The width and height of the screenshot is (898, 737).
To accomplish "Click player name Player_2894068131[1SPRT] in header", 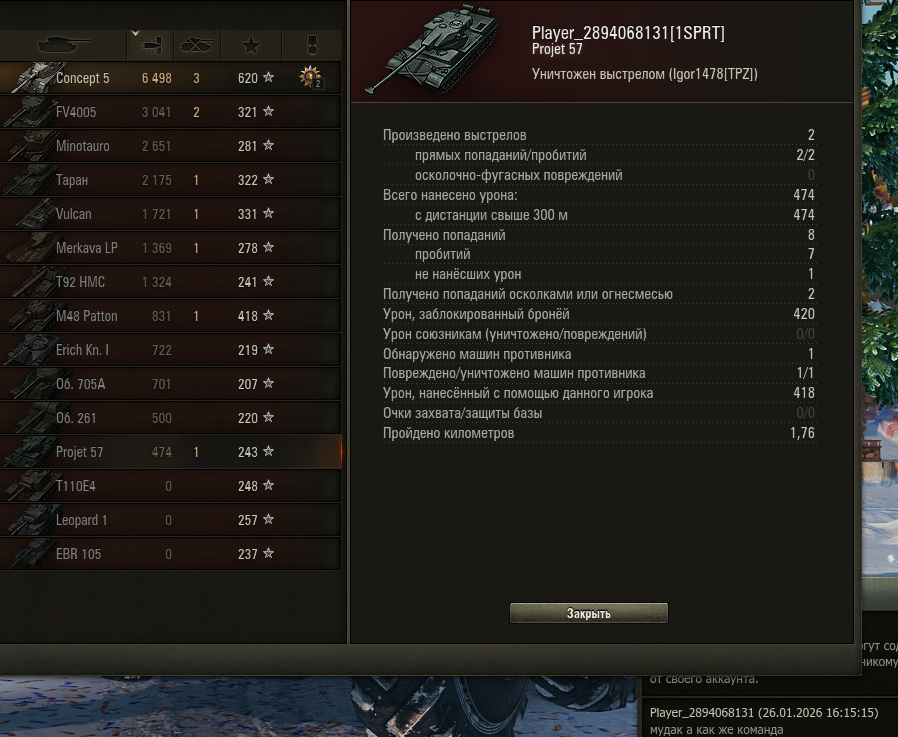I will (x=628, y=33).
